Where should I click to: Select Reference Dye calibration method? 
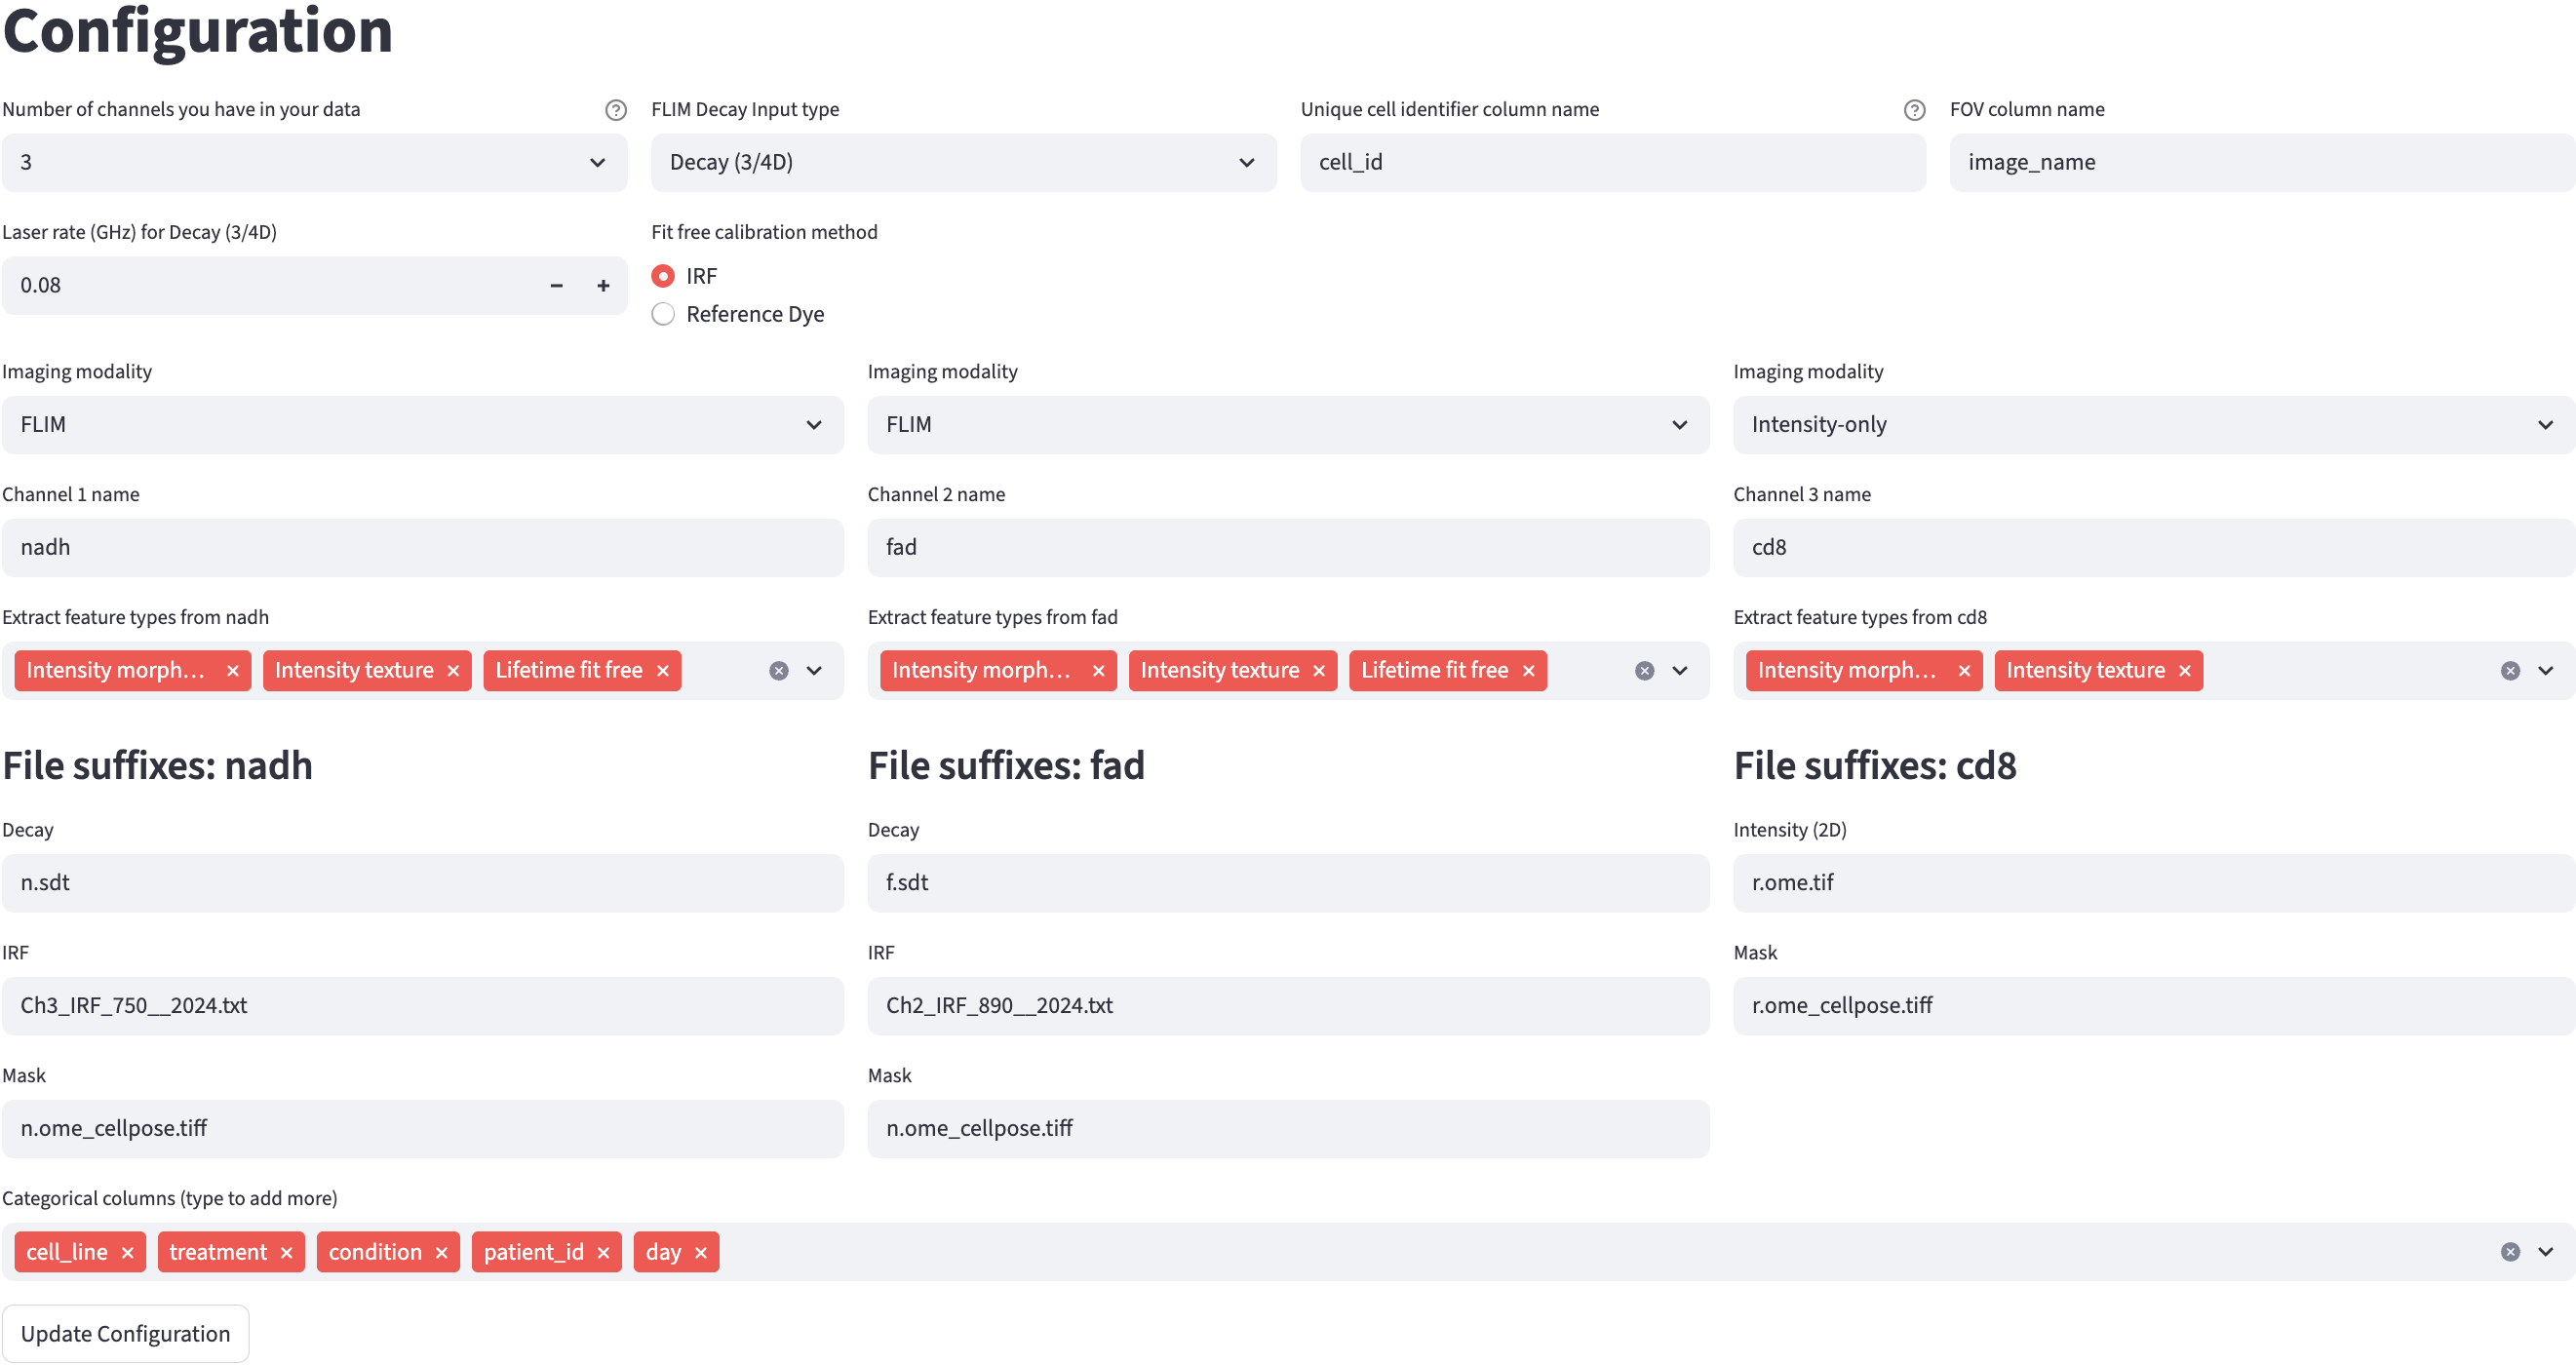663,315
